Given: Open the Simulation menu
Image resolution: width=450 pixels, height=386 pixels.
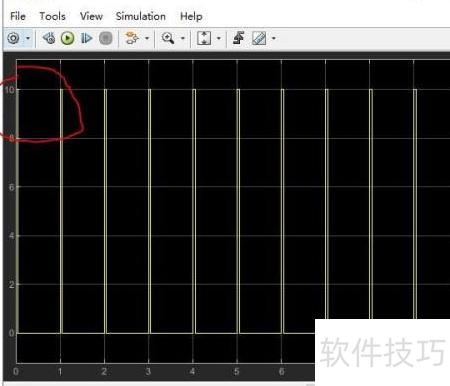Looking at the screenshot, I should pyautogui.click(x=141, y=16).
